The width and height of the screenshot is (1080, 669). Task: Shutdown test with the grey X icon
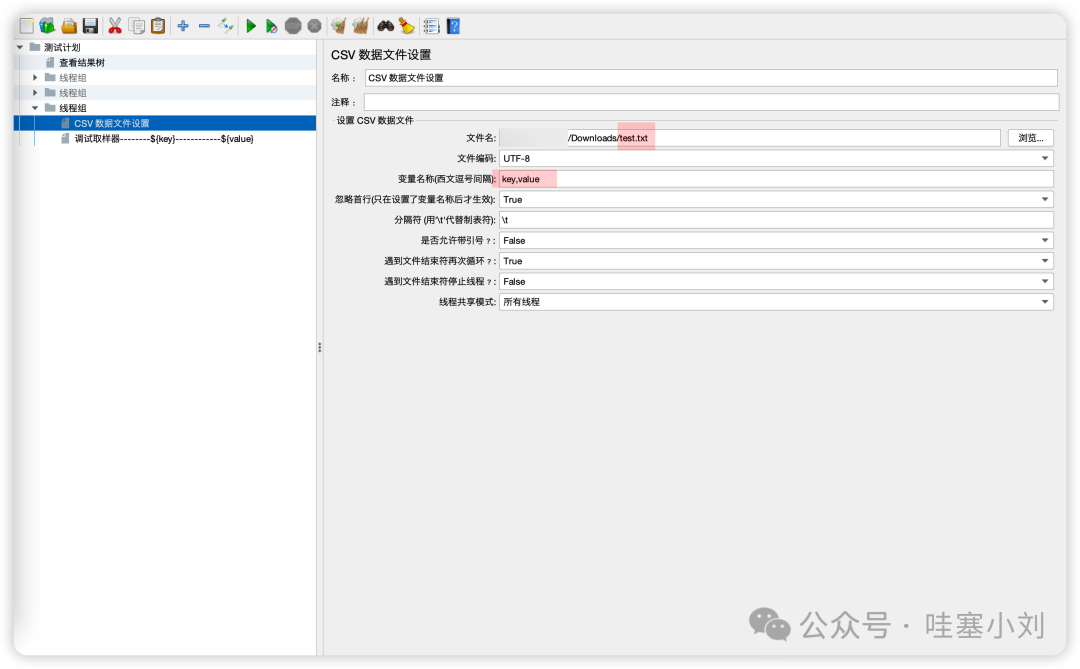(x=314, y=26)
